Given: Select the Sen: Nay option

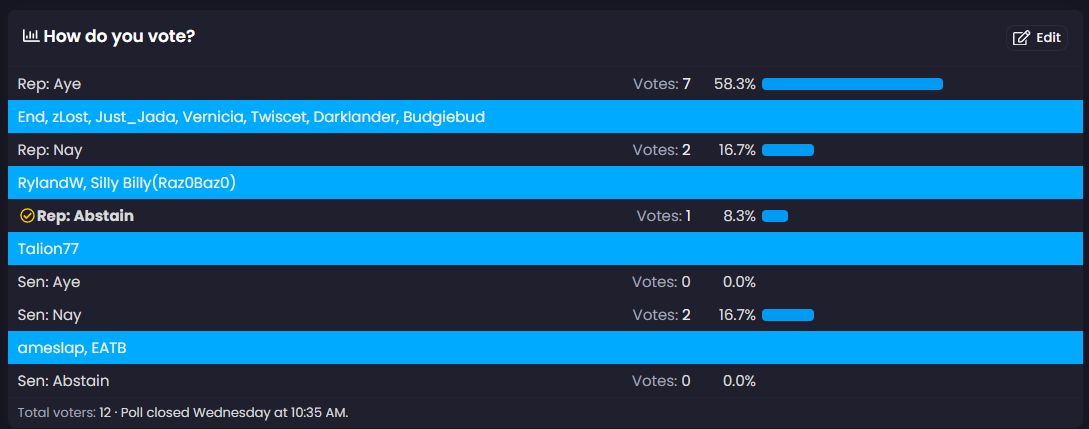Looking at the screenshot, I should (x=50, y=315).
